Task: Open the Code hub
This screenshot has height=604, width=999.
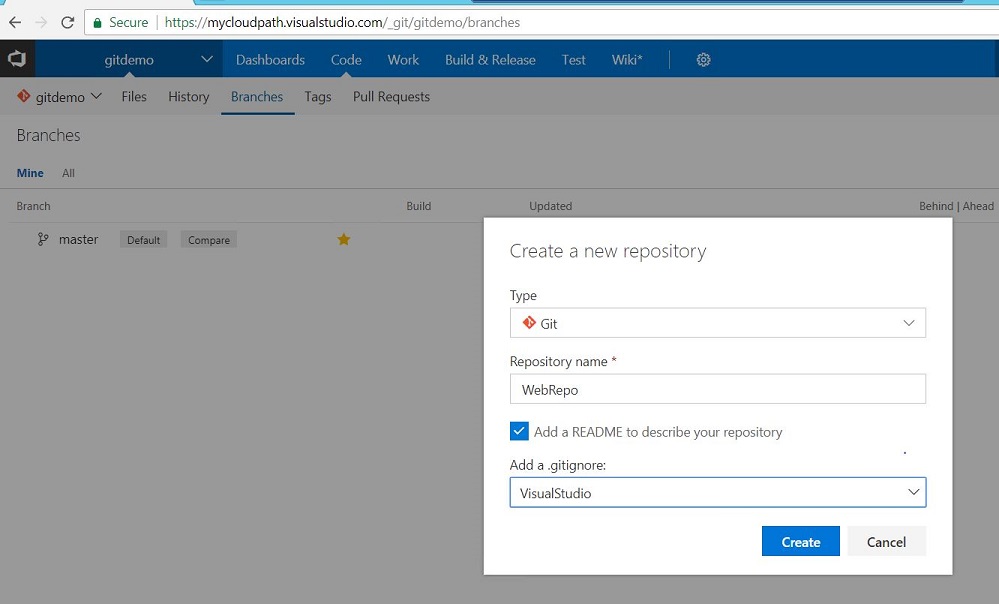Action: [346, 60]
